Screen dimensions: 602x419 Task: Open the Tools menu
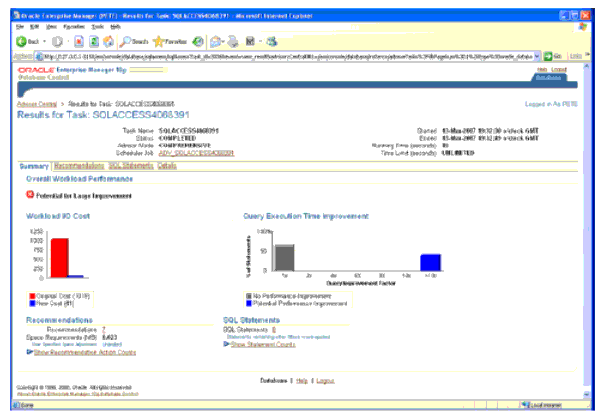click(x=98, y=26)
